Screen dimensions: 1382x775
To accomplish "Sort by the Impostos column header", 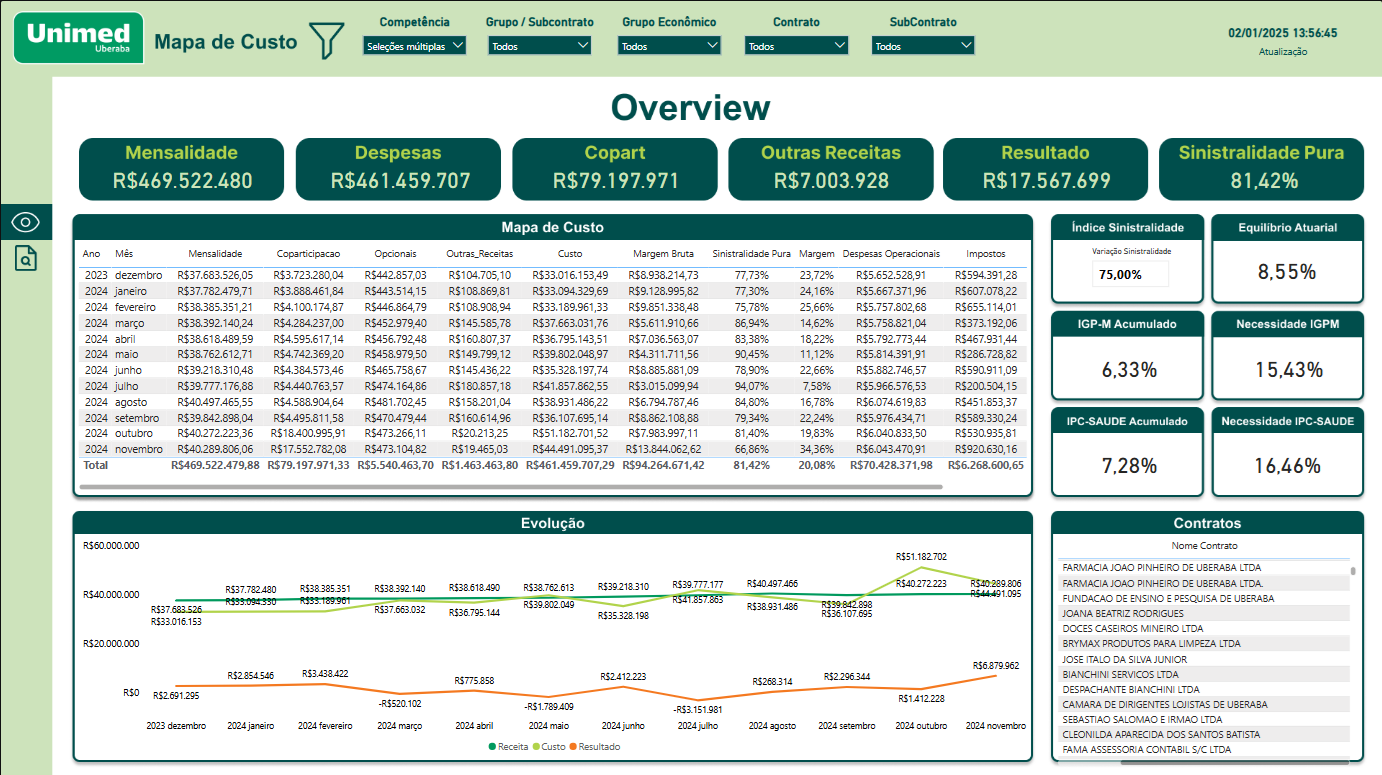I will tap(986, 254).
